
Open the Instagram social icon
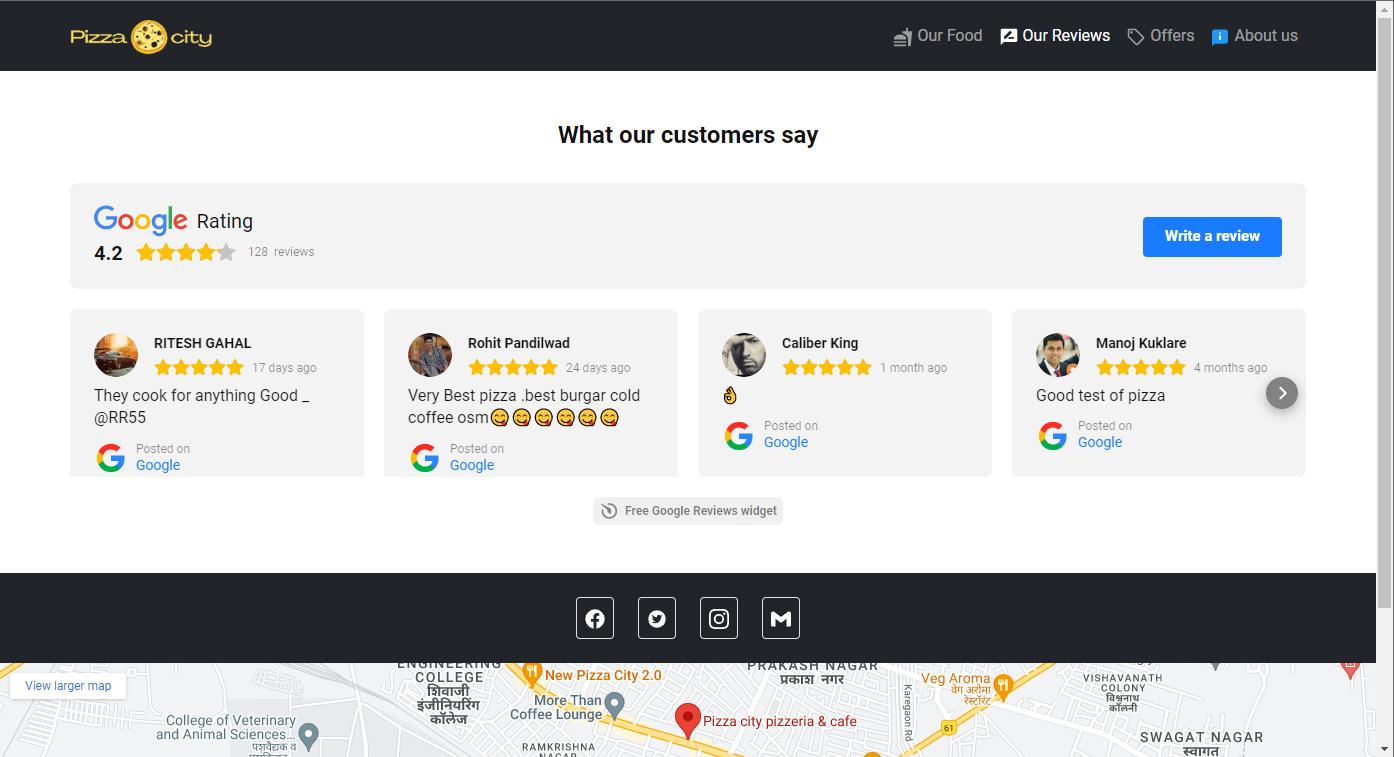point(719,618)
